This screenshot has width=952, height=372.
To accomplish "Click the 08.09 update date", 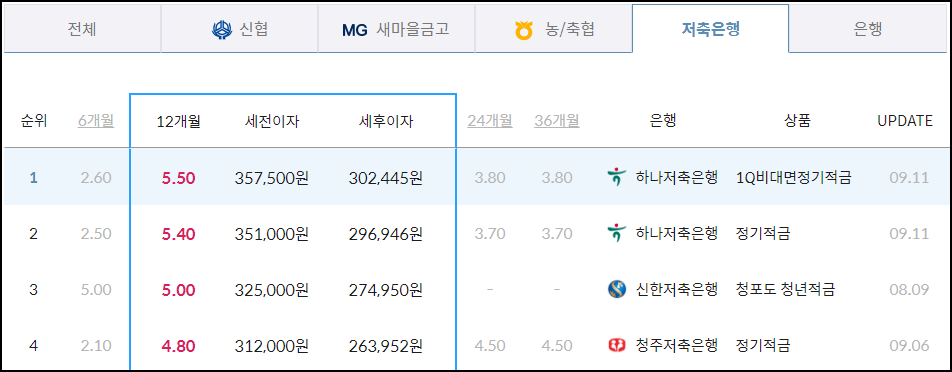I will click(x=910, y=290).
